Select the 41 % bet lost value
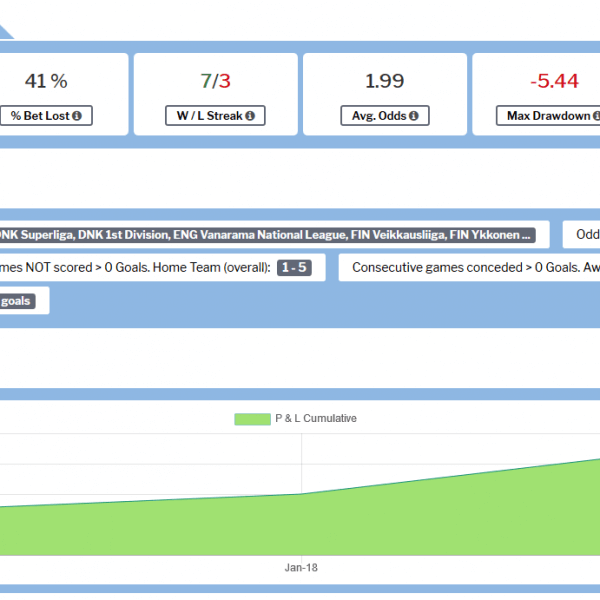Viewport: 600px width, 600px height. (x=46, y=81)
